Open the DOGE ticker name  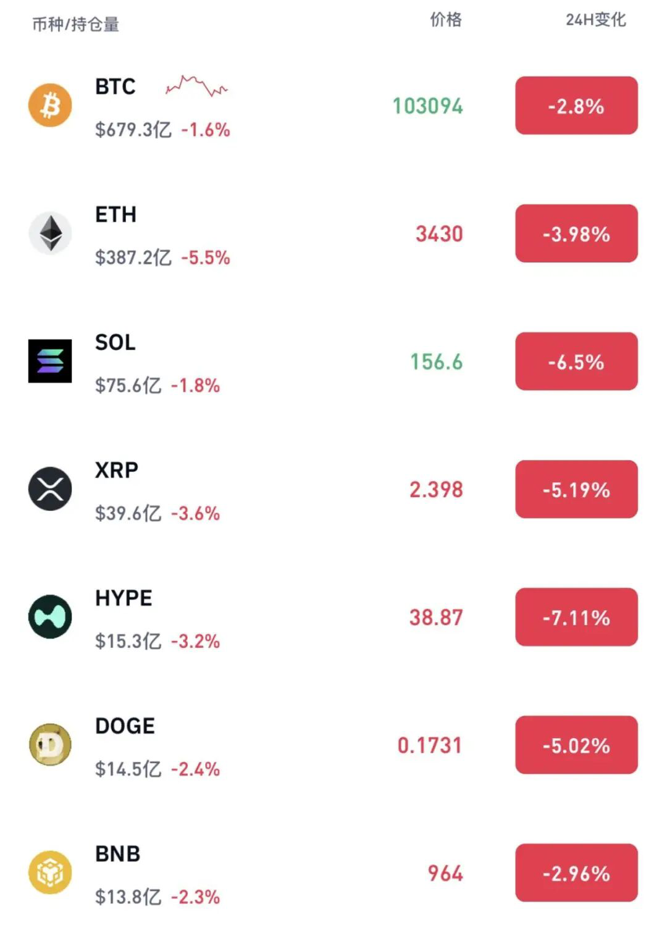[125, 727]
